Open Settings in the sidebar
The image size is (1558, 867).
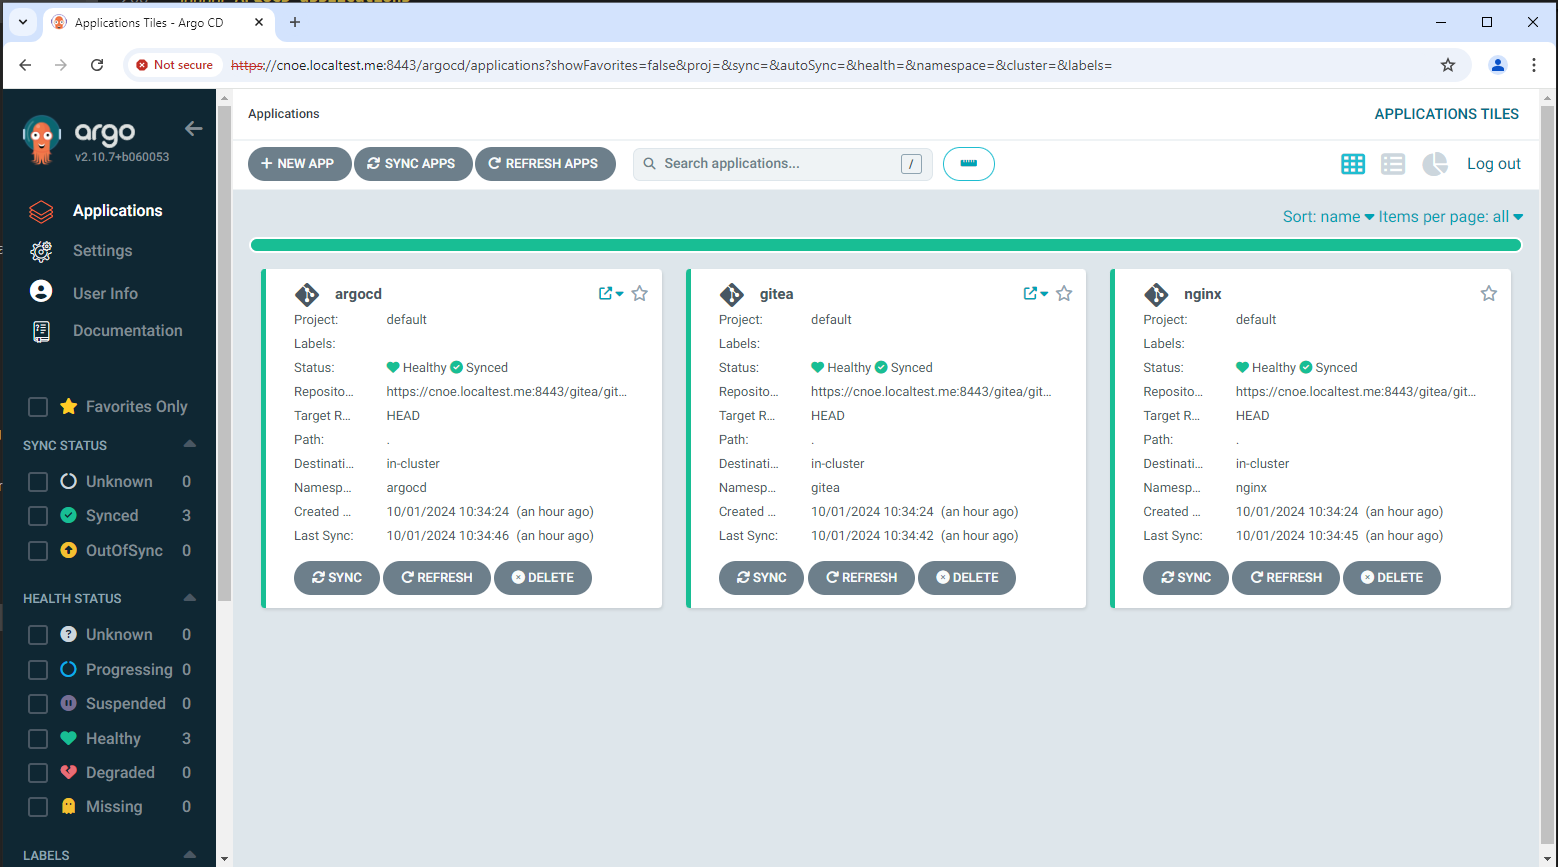pyautogui.click(x=102, y=251)
